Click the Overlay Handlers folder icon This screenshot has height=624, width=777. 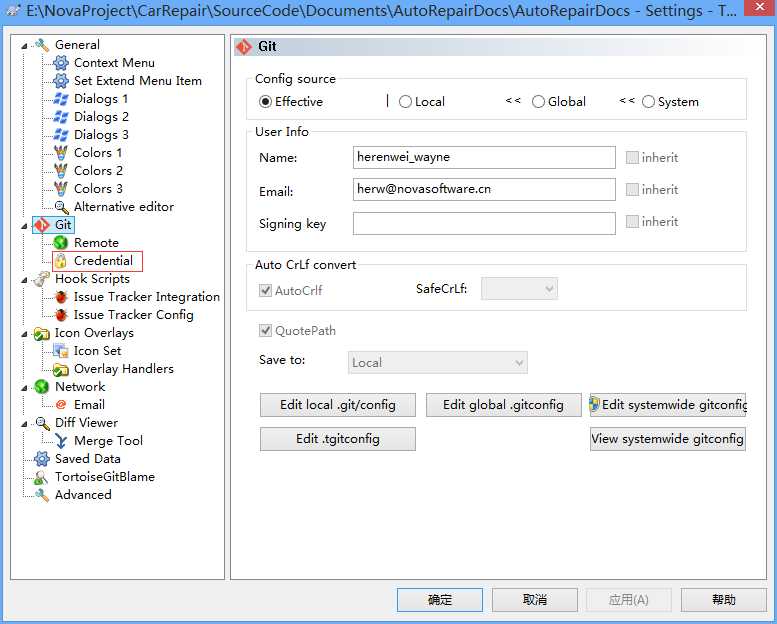60,369
